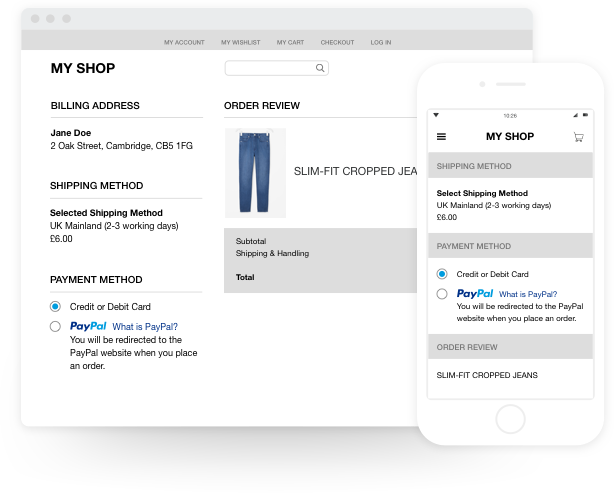Choose the PayPal radio option on mobile
This screenshot has width=614, height=493.
pos(442,294)
